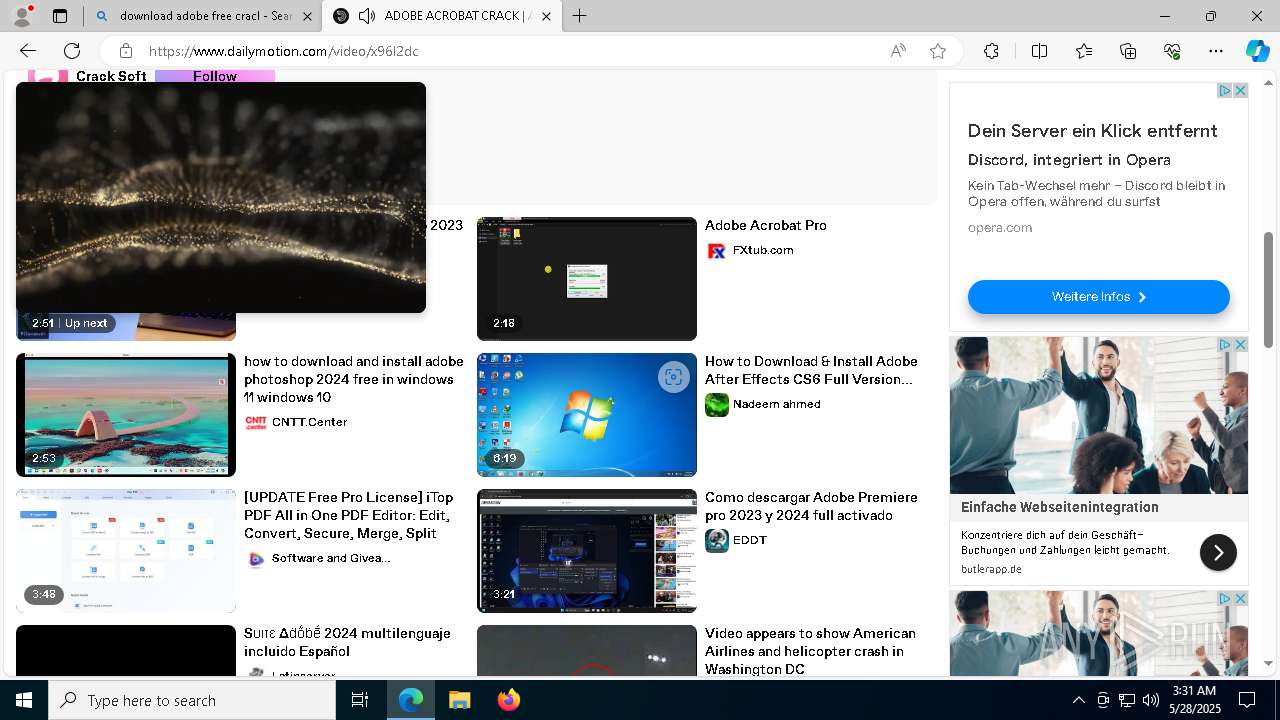Viewport: 1280px width, 720px height.
Task: Visit CNTT.Center channel
Action: click(310, 422)
